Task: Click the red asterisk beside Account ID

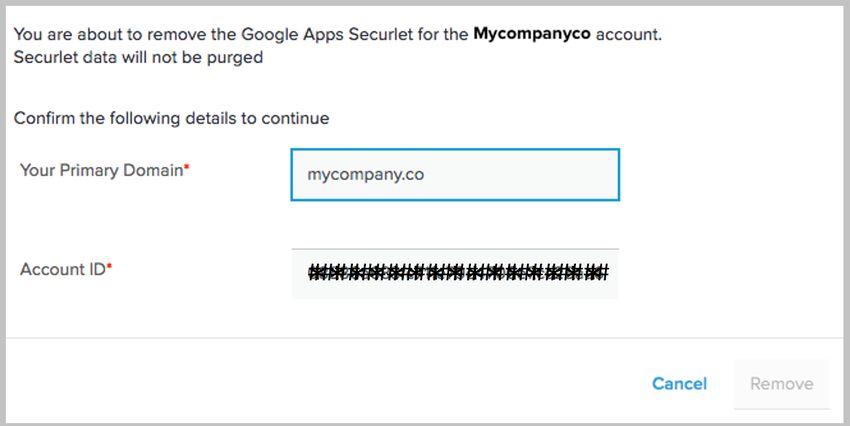Action: (109, 266)
